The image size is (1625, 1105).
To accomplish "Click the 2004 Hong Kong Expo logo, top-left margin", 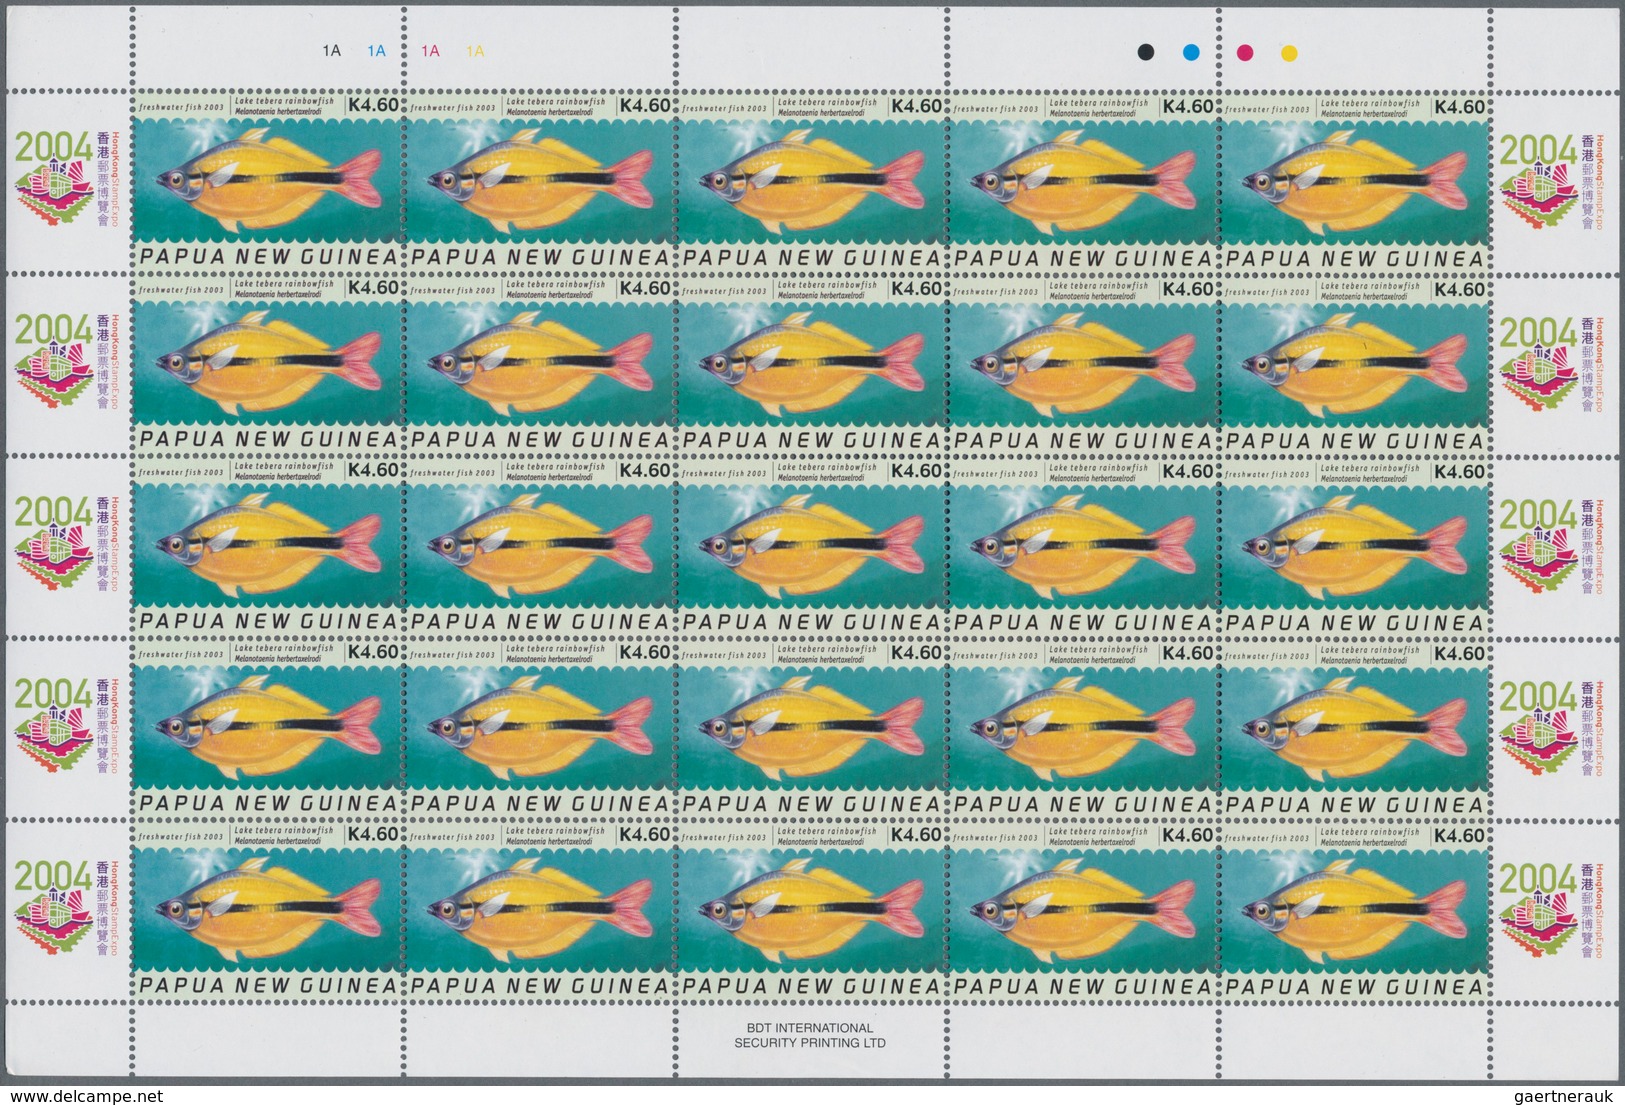I will (66, 181).
